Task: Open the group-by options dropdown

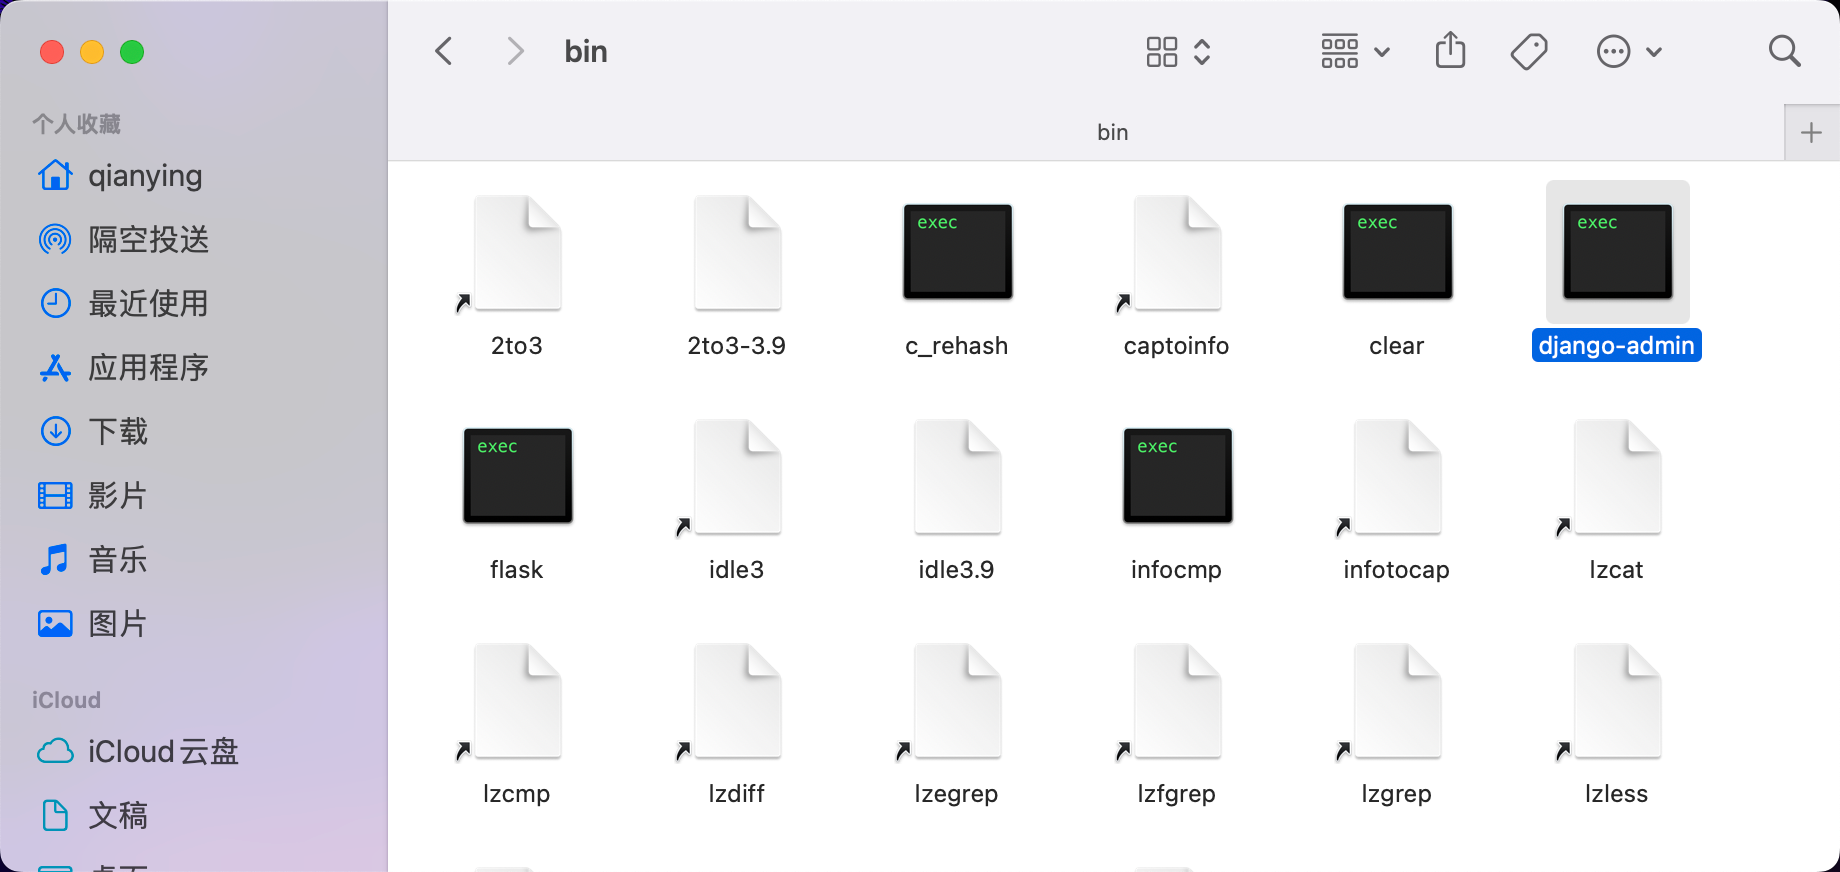Action: point(1356,51)
